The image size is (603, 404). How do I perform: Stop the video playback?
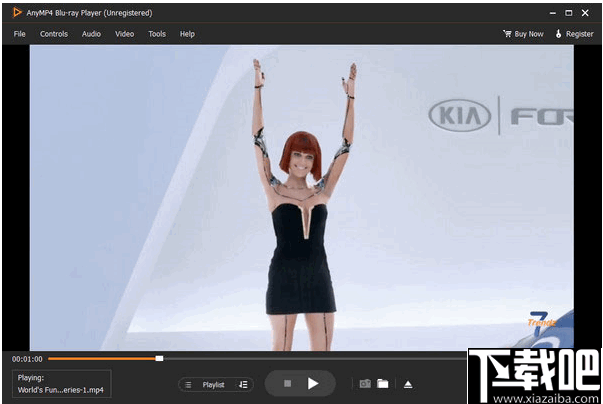coord(287,383)
